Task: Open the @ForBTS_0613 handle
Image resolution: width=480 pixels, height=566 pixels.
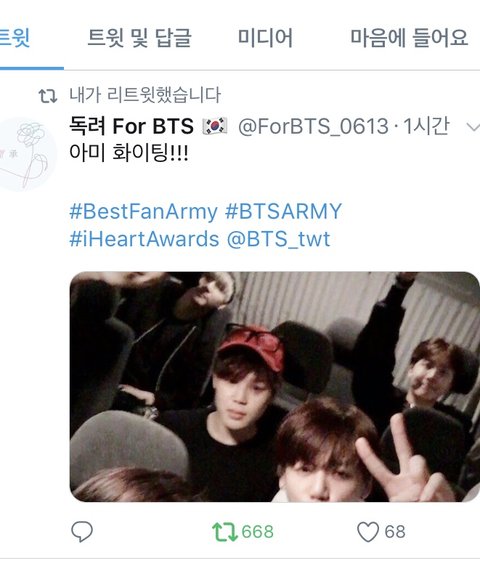Action: pyautogui.click(x=313, y=127)
